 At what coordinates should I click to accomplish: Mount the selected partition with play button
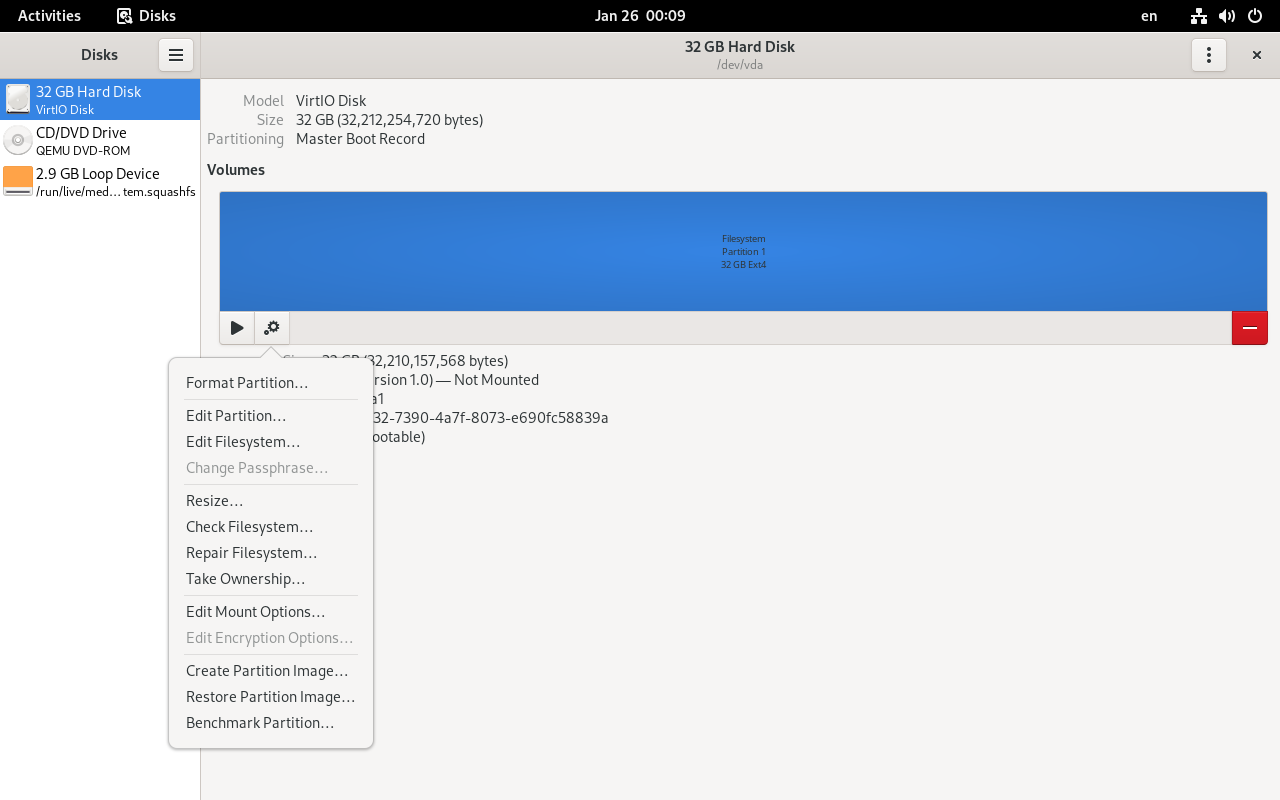237,328
